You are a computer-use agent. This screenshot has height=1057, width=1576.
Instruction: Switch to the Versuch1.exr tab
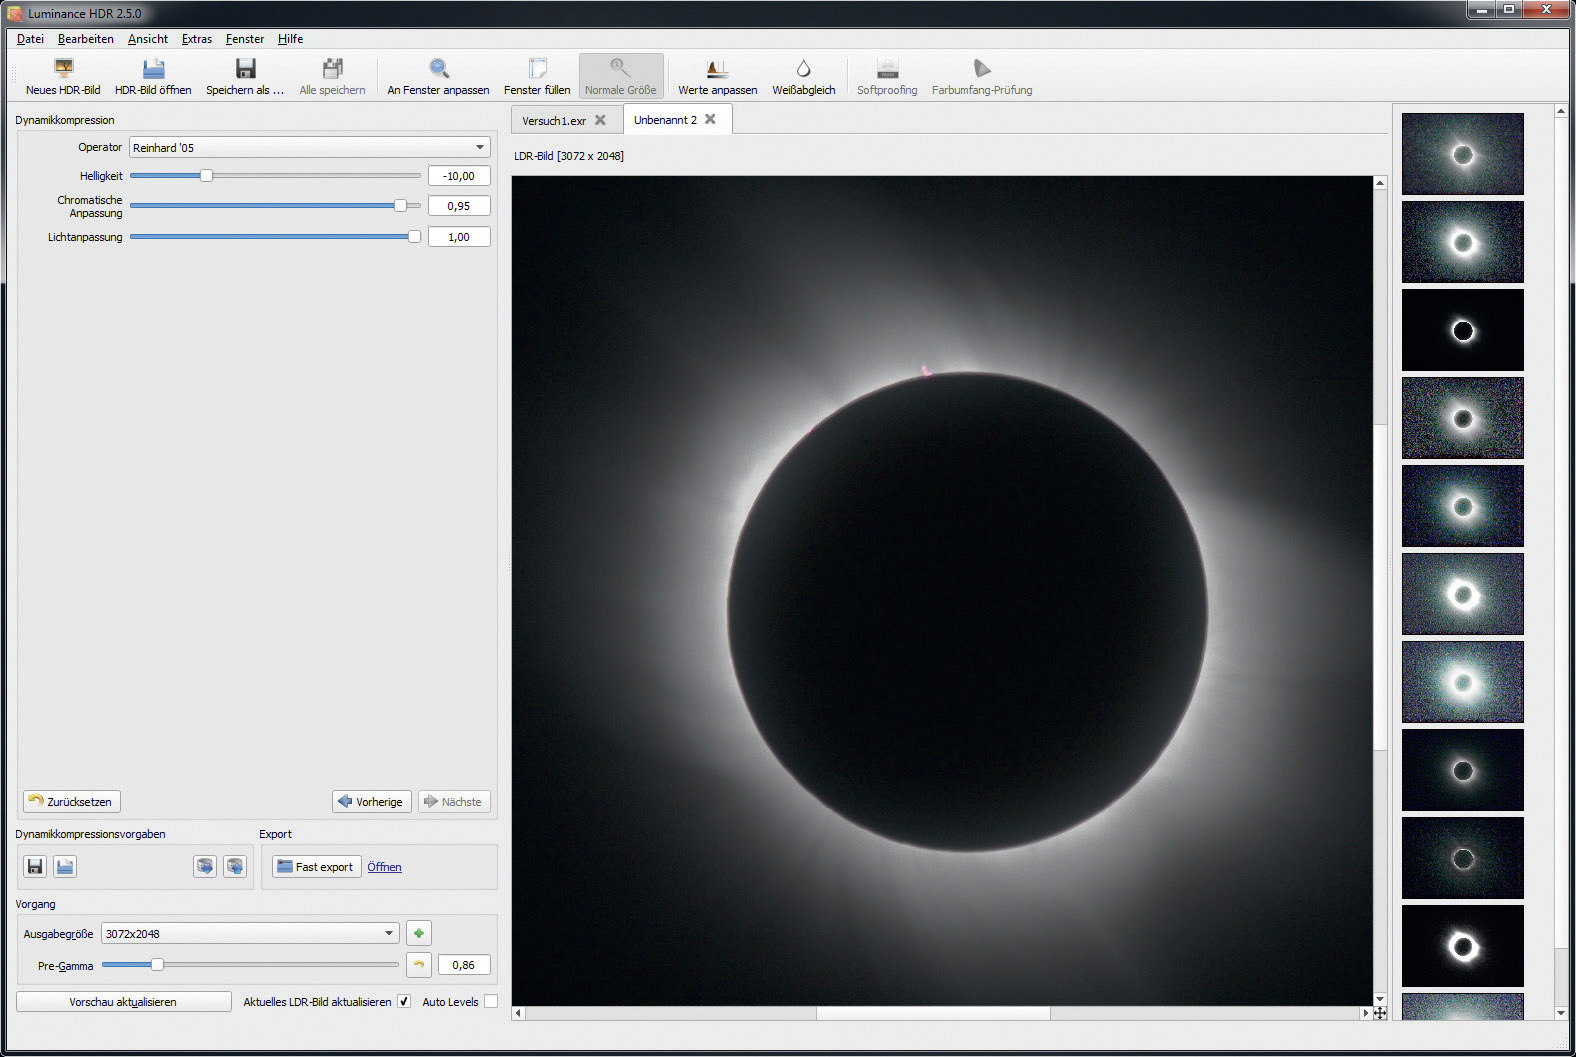click(x=554, y=120)
